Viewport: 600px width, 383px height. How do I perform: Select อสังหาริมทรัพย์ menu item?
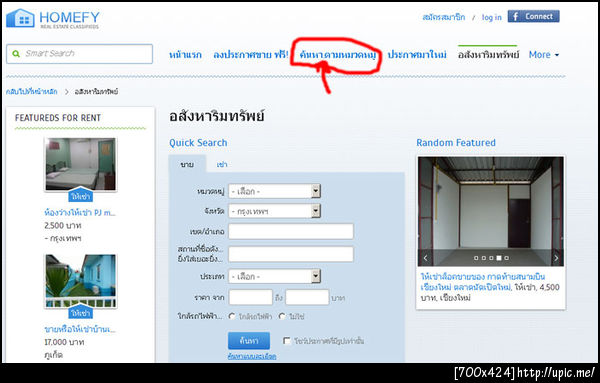click(x=488, y=55)
